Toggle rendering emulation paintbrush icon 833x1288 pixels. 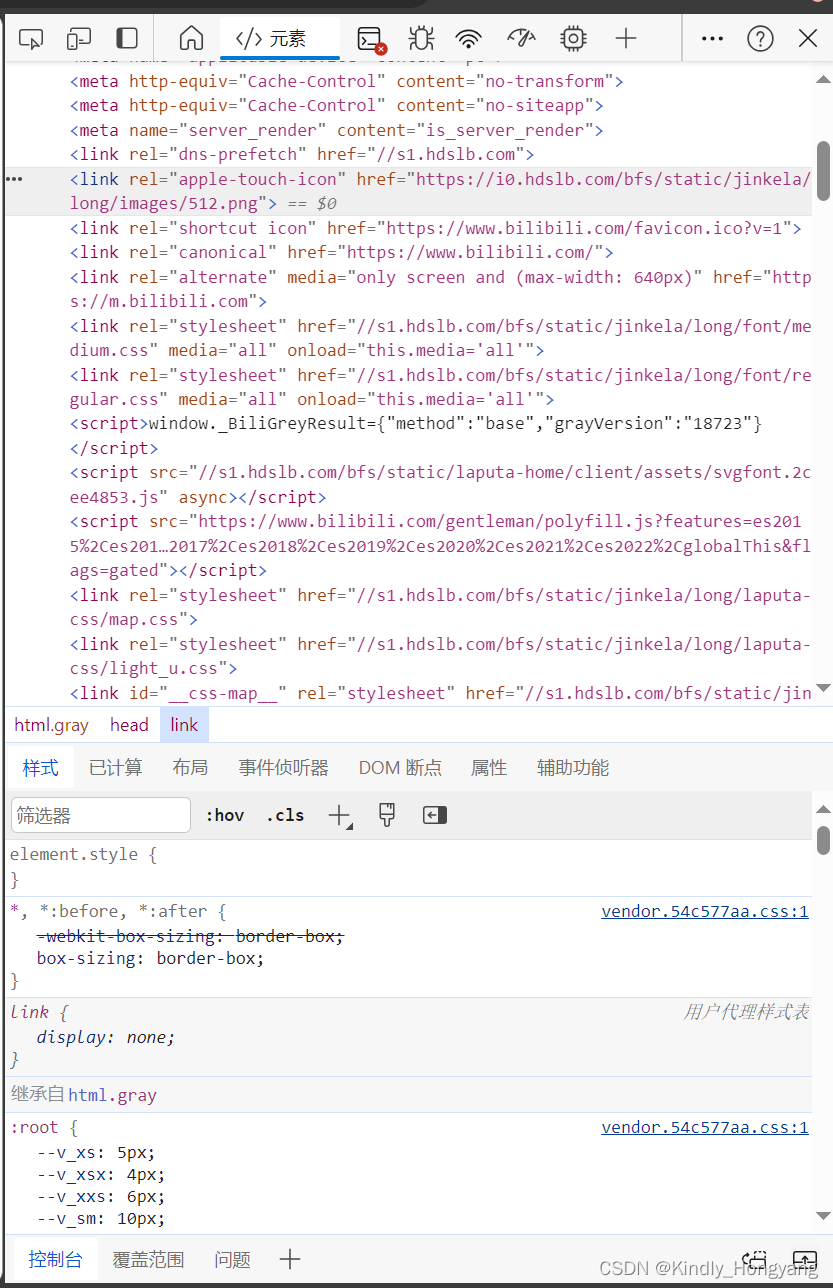(x=387, y=815)
